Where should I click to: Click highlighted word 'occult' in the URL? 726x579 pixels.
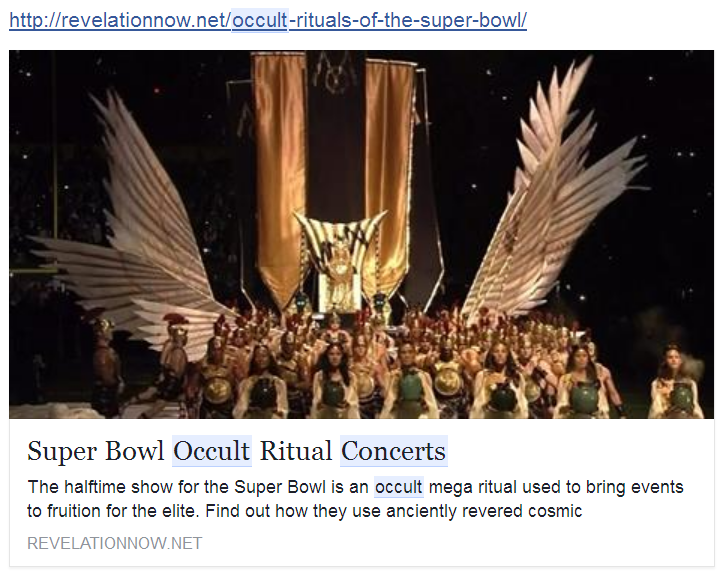point(260,20)
